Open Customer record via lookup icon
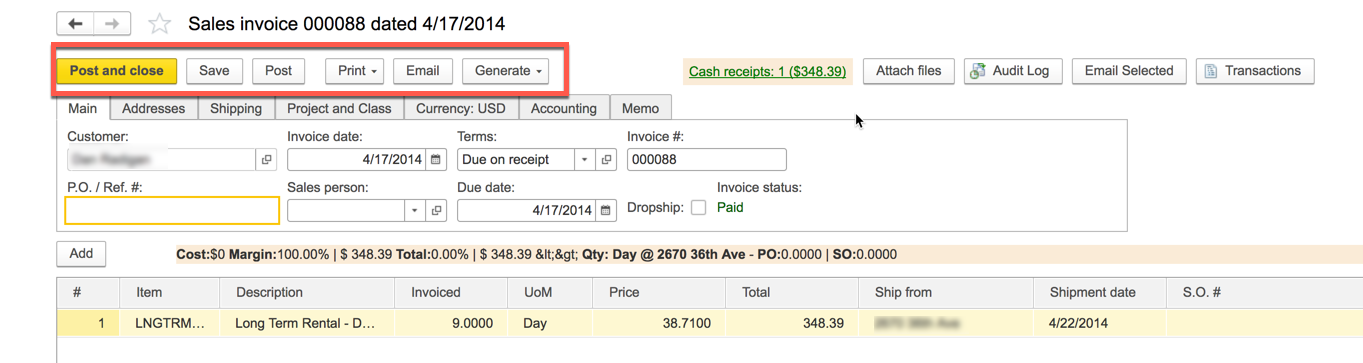 267,160
